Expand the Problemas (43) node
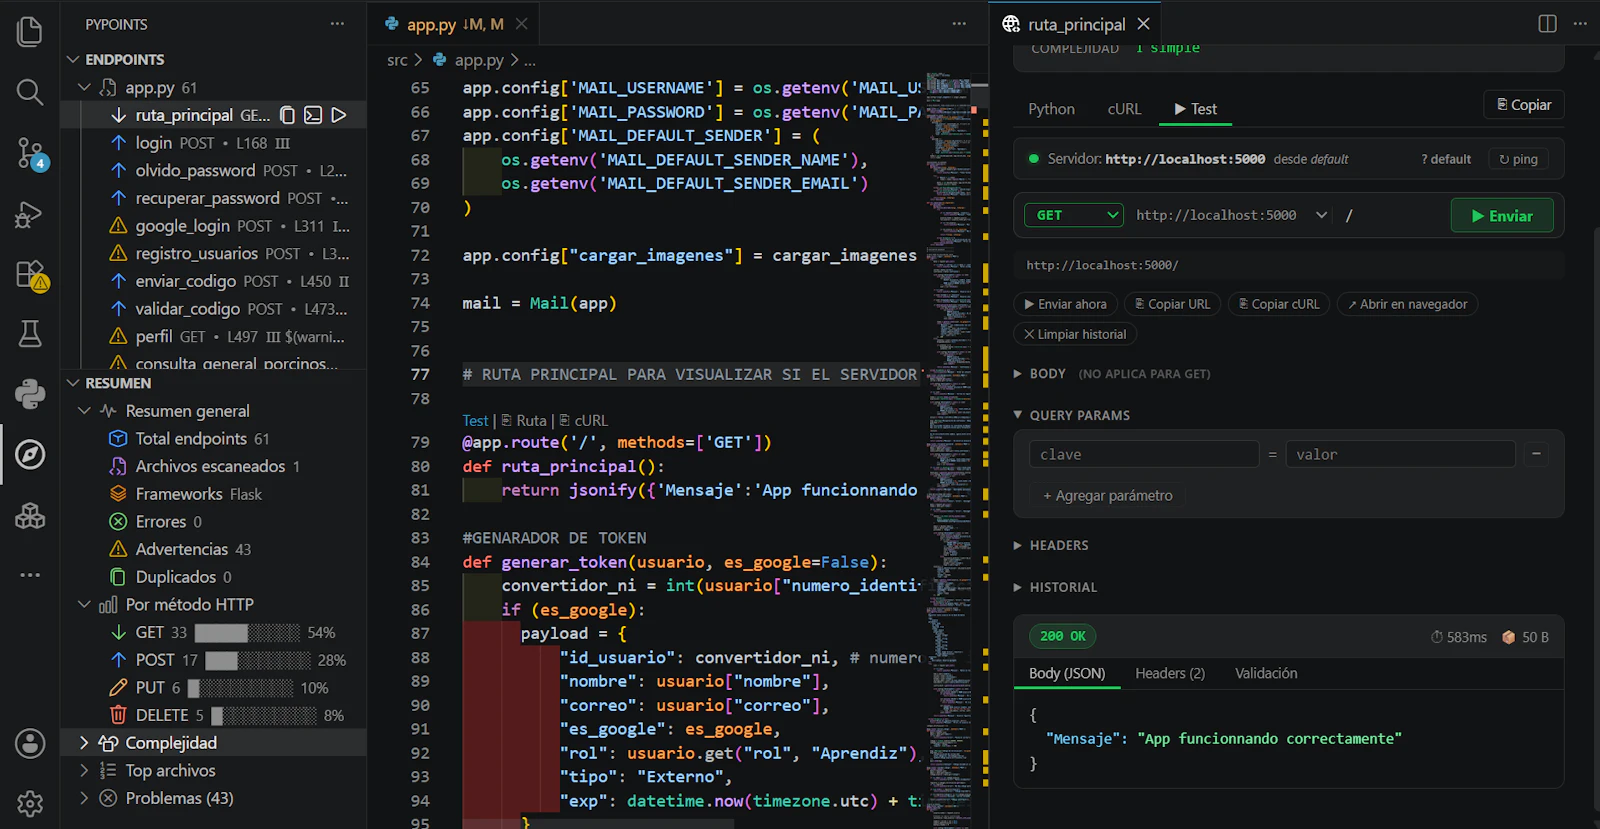 (x=85, y=799)
